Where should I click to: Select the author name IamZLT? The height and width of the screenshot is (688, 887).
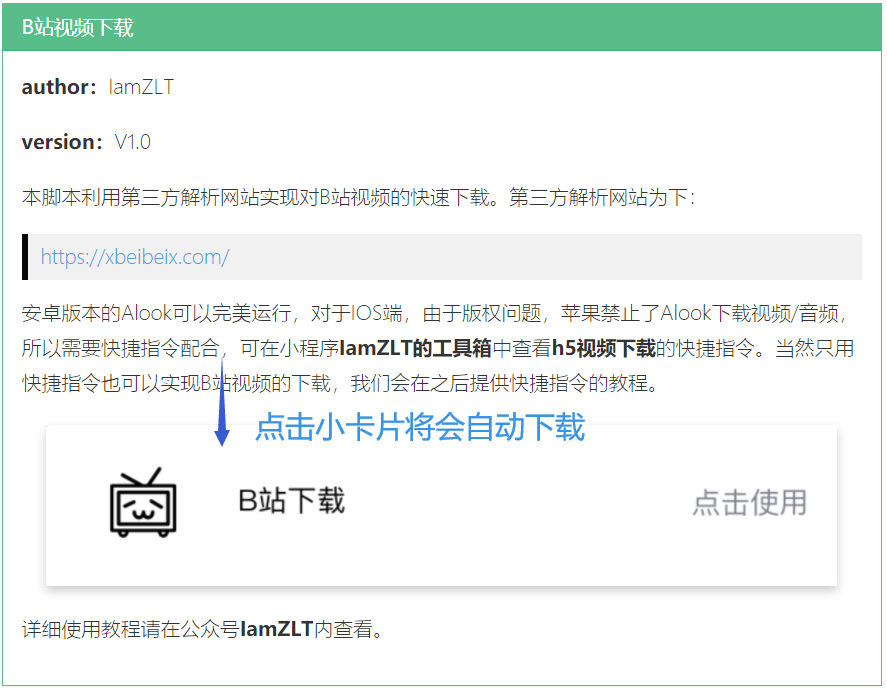click(x=141, y=87)
